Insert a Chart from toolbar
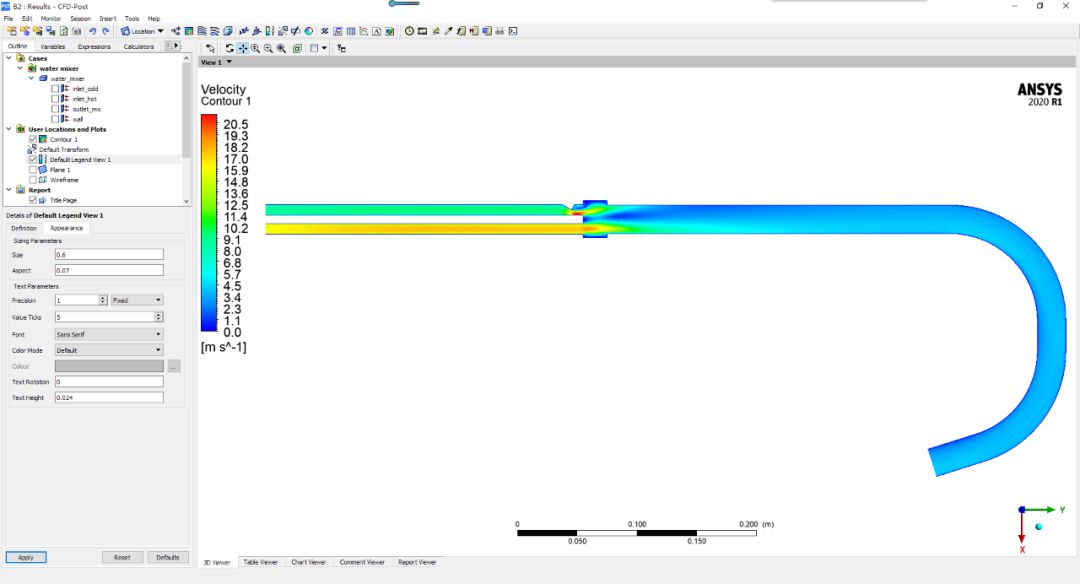This screenshot has width=1080, height=584. [x=363, y=31]
